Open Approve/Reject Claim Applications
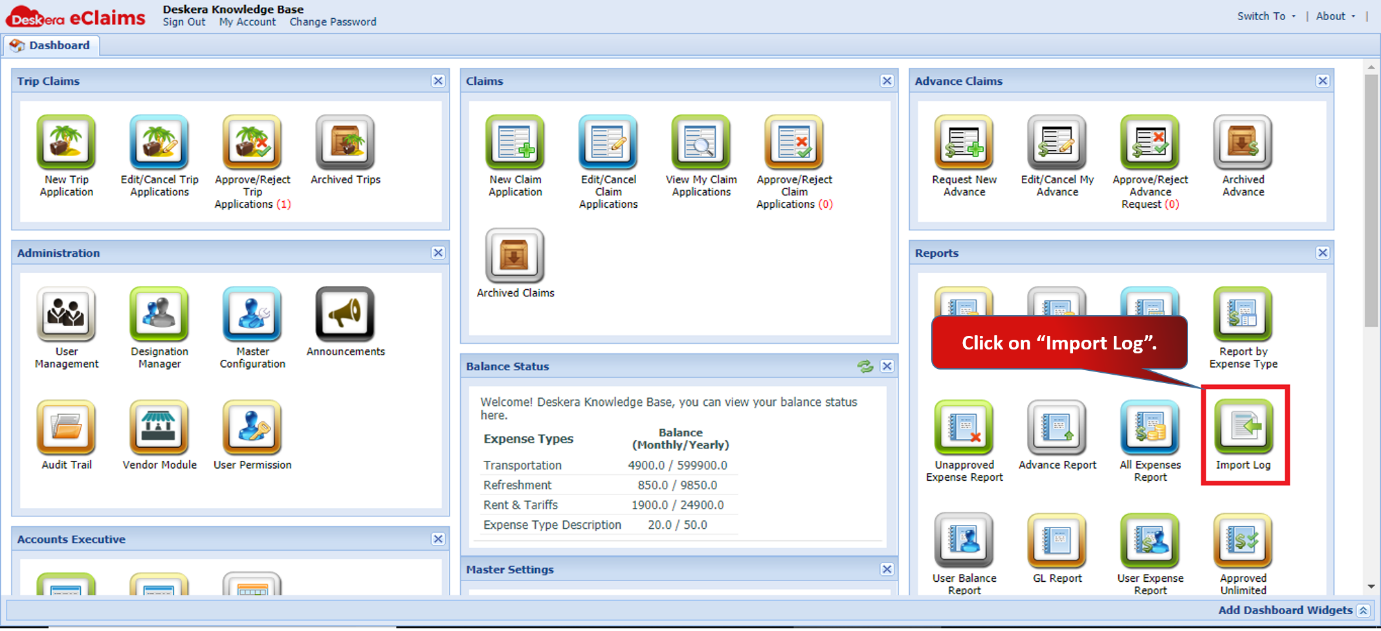The height and width of the screenshot is (631, 1381). [x=794, y=143]
